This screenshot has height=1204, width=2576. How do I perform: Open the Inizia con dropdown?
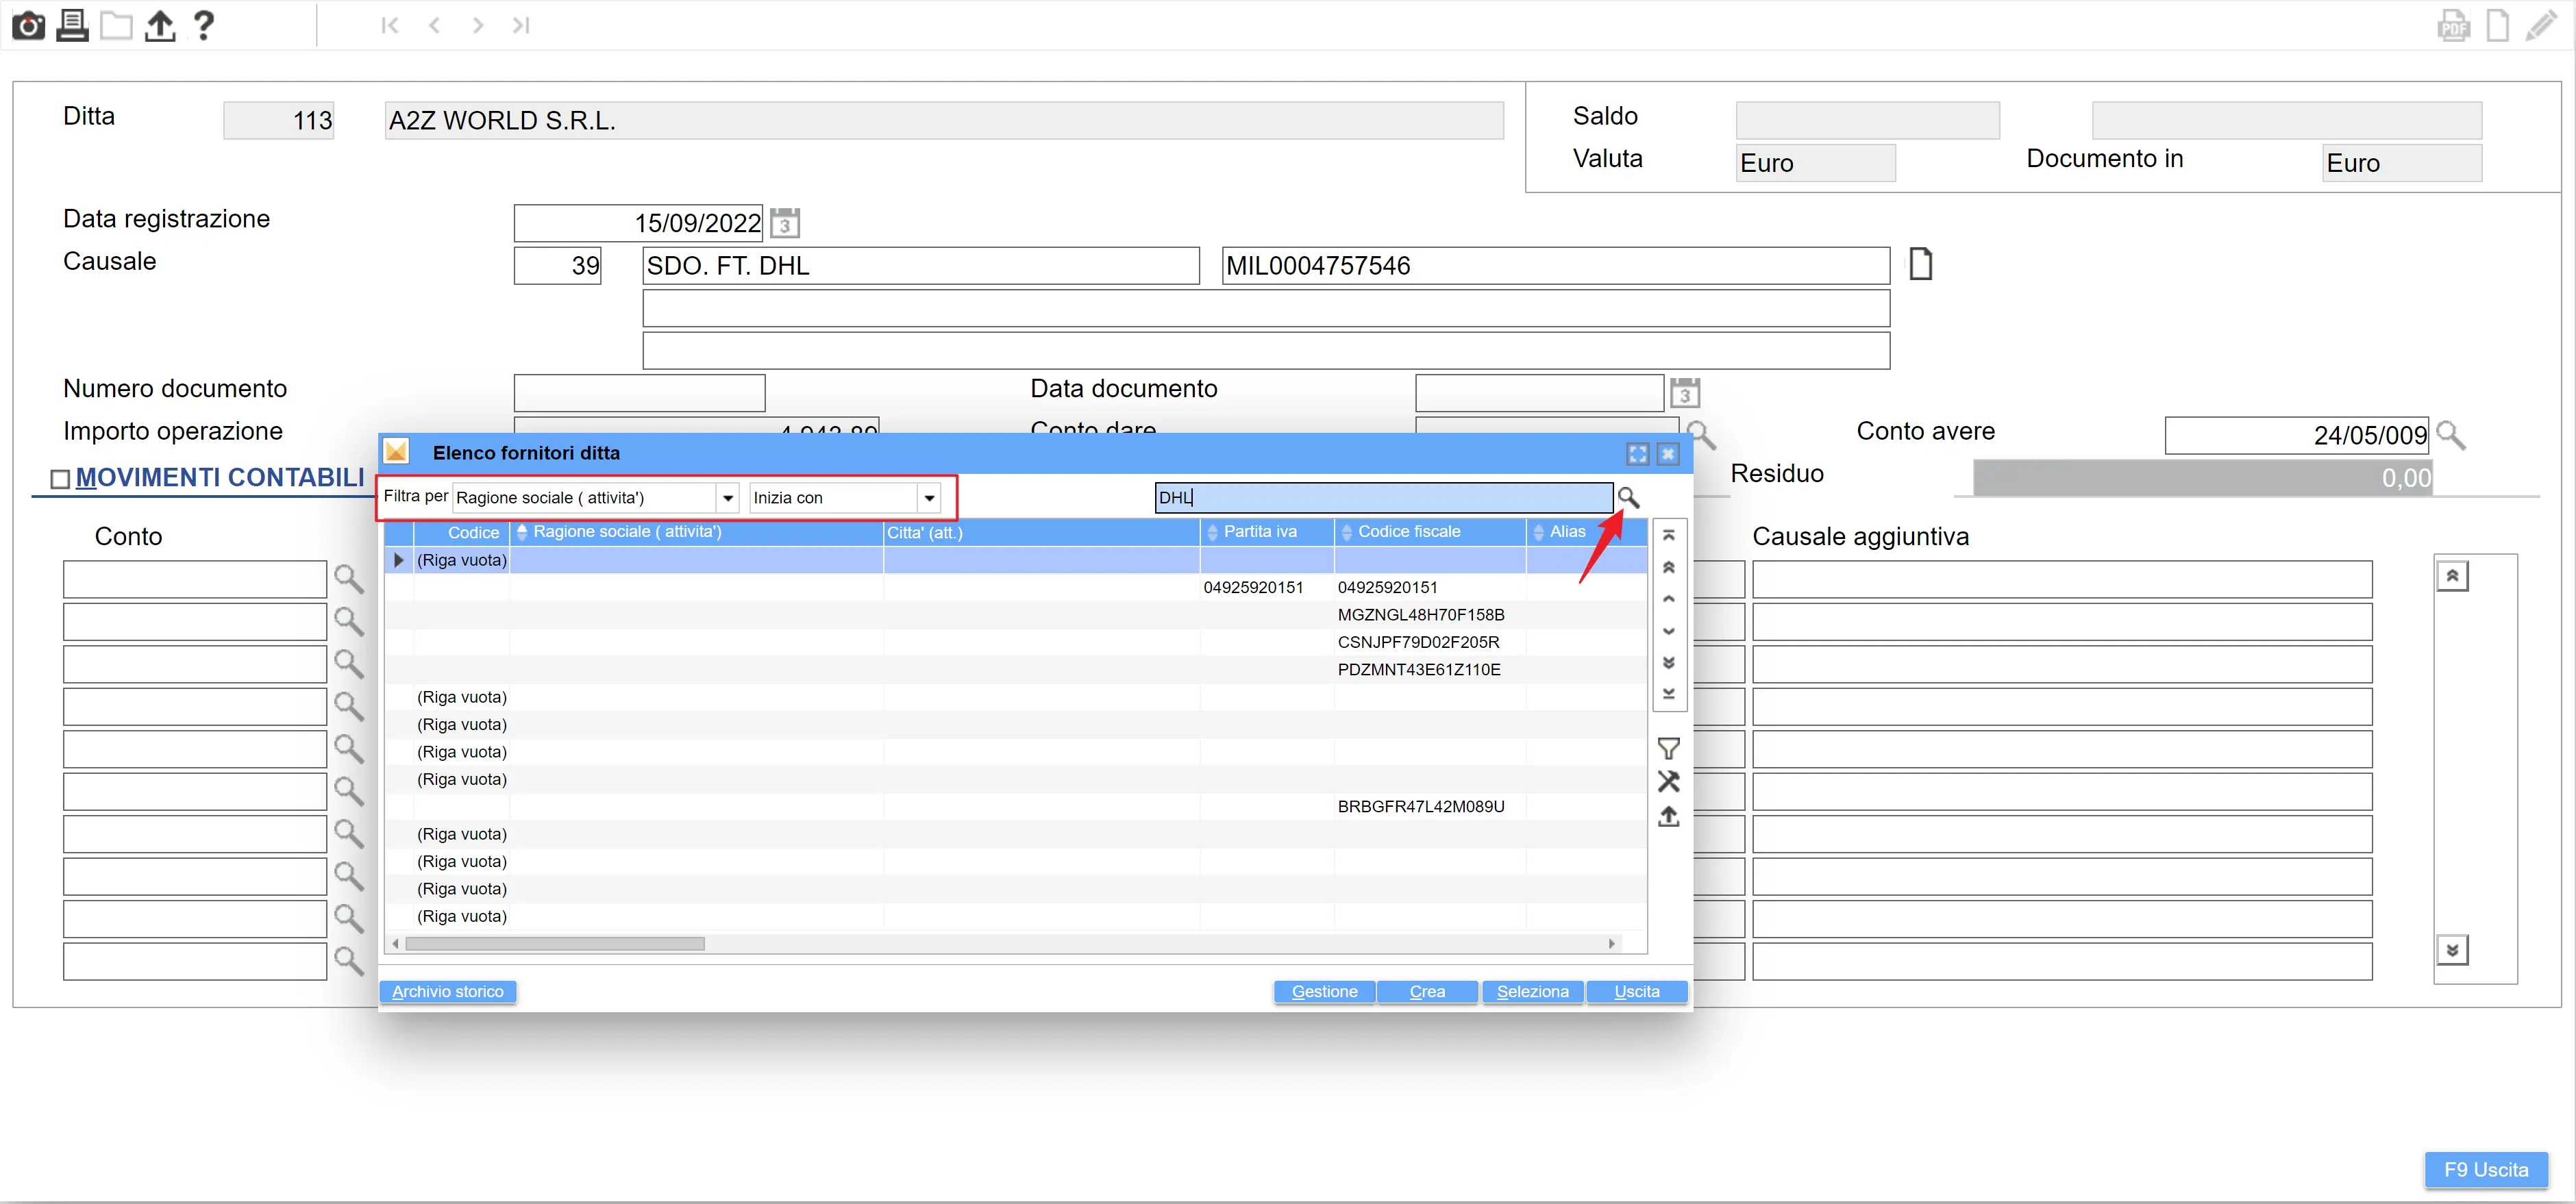pyautogui.click(x=929, y=498)
